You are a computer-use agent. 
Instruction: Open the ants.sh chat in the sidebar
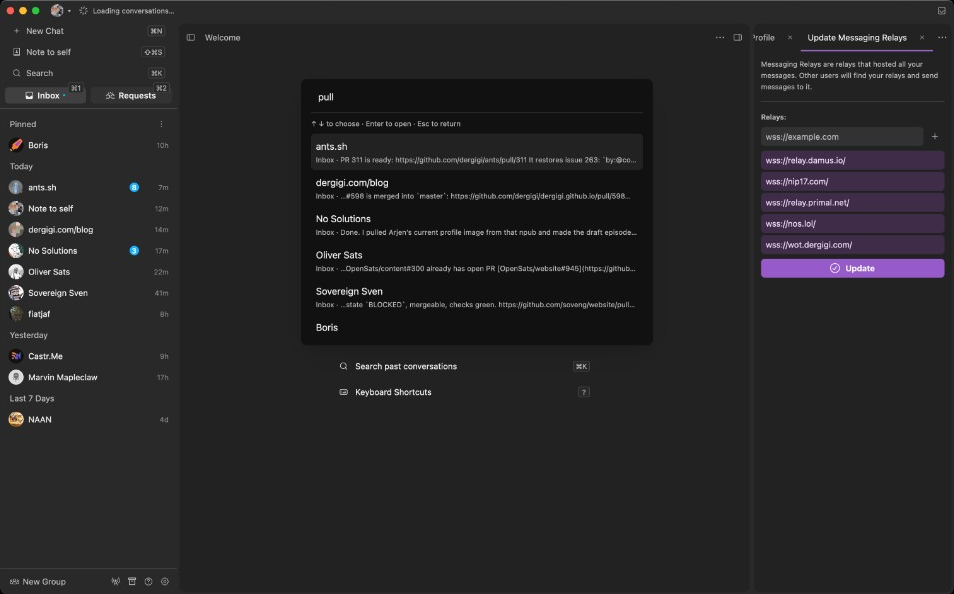(x=89, y=187)
